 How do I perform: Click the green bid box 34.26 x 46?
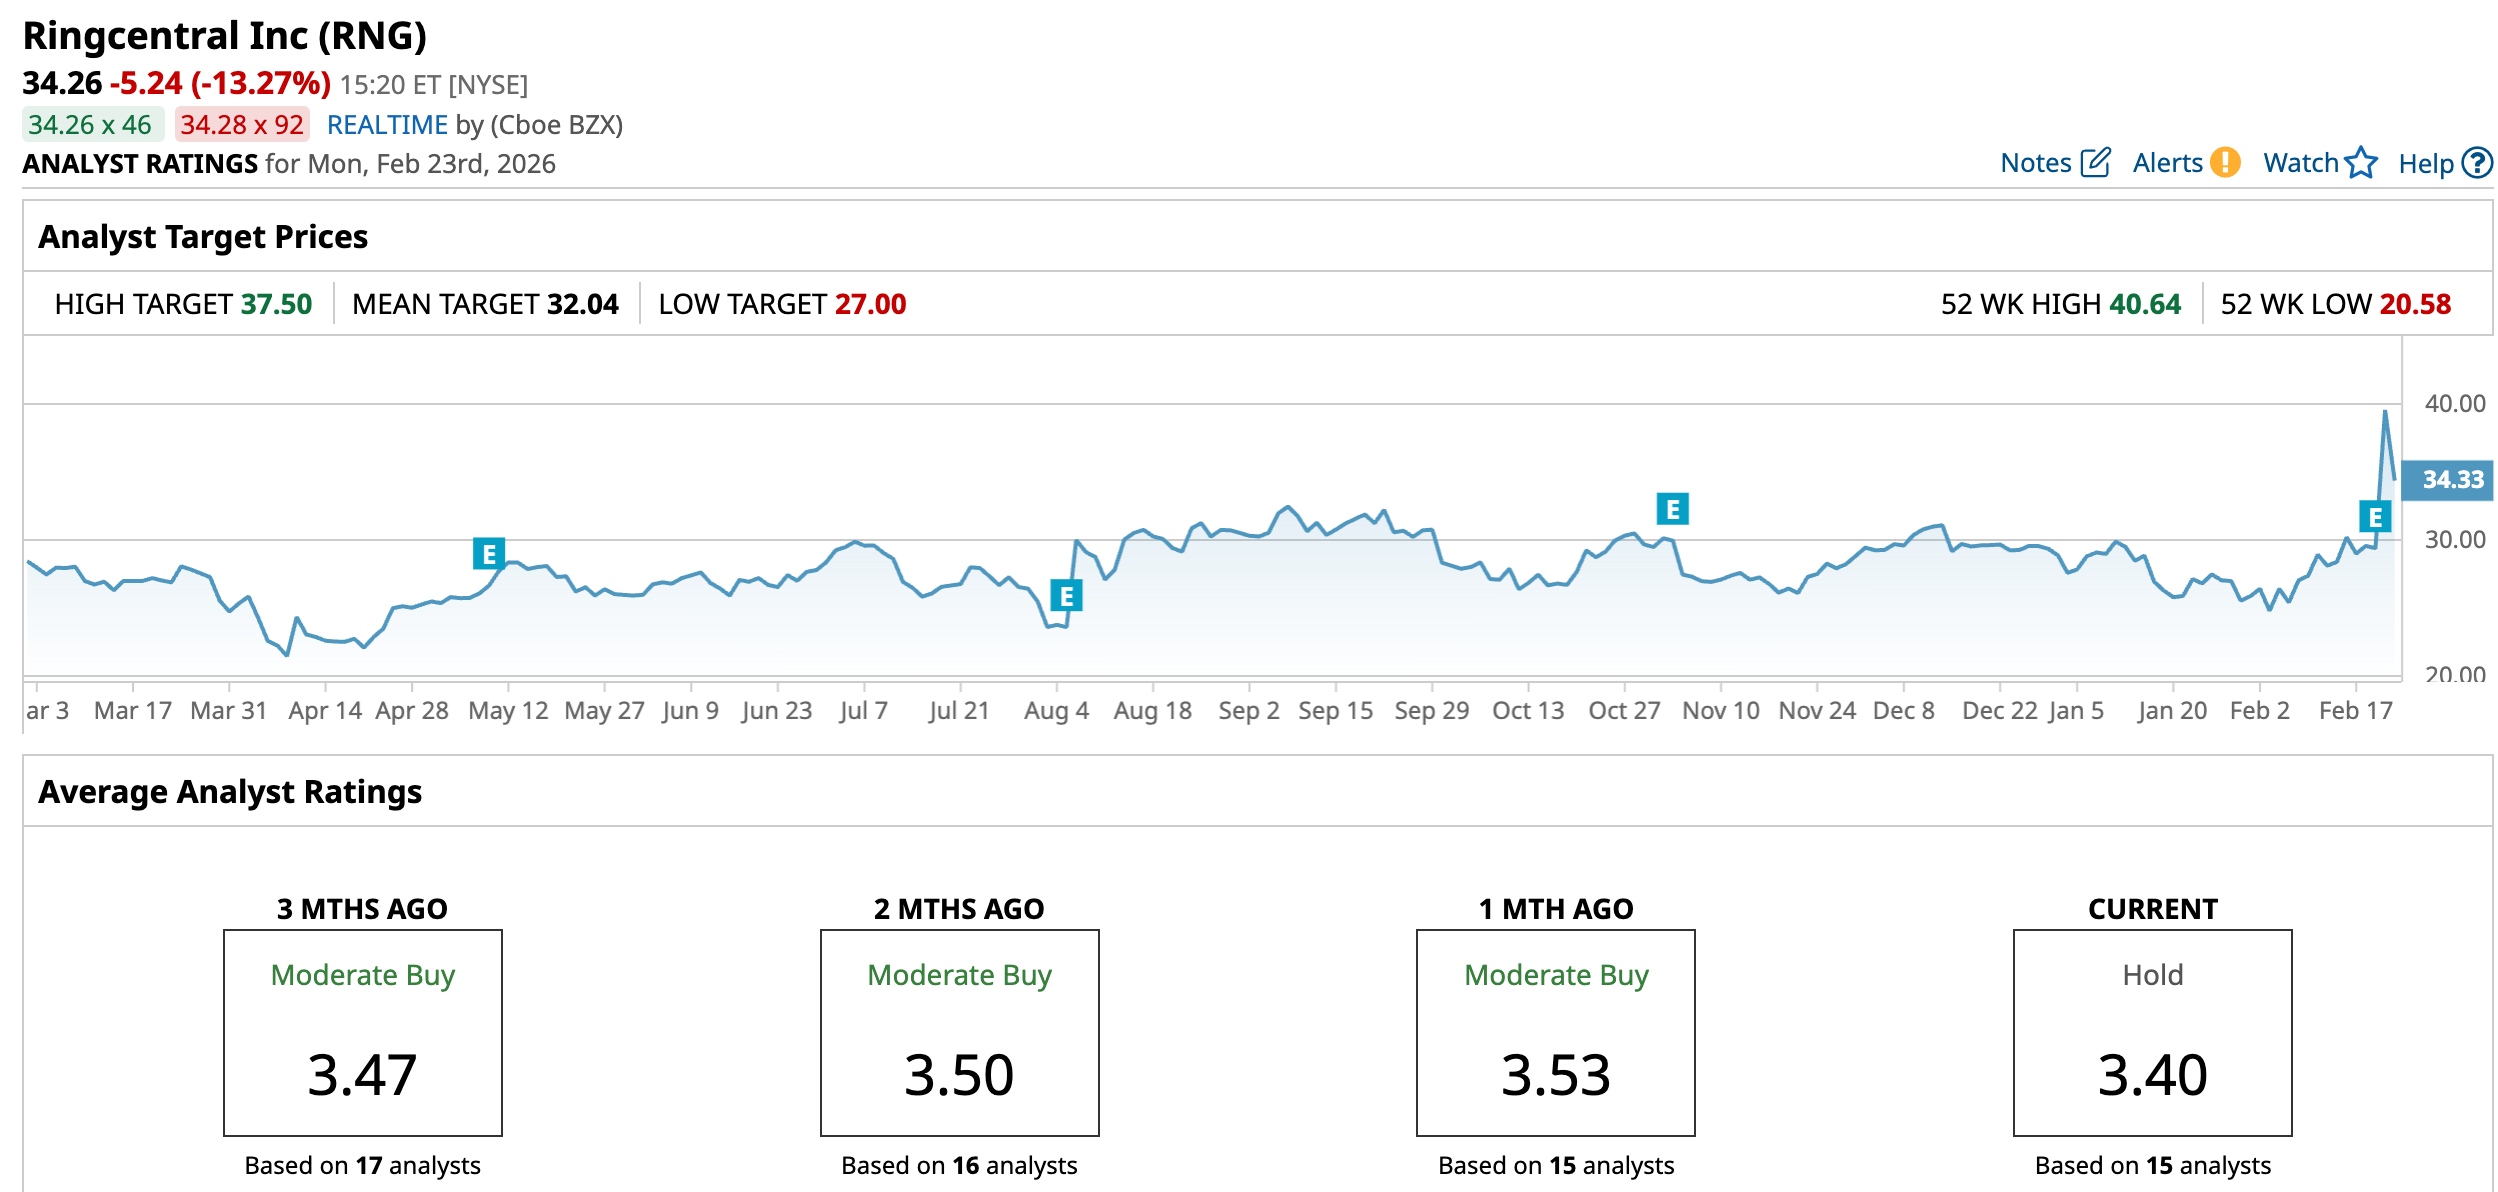(x=90, y=125)
